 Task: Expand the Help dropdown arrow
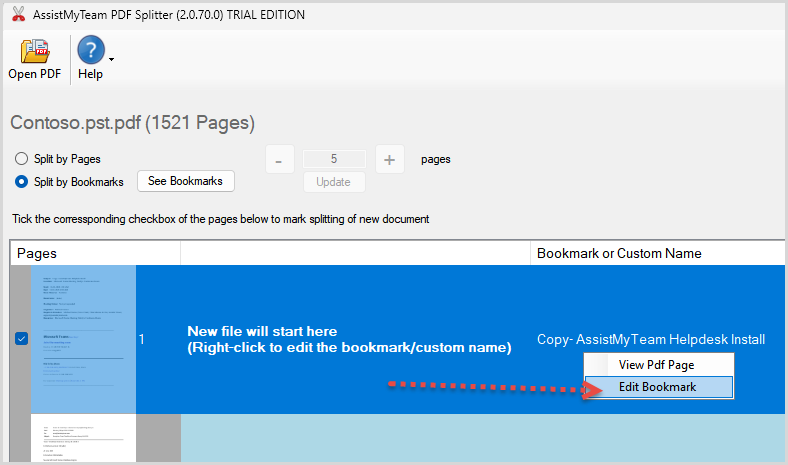click(x=111, y=59)
